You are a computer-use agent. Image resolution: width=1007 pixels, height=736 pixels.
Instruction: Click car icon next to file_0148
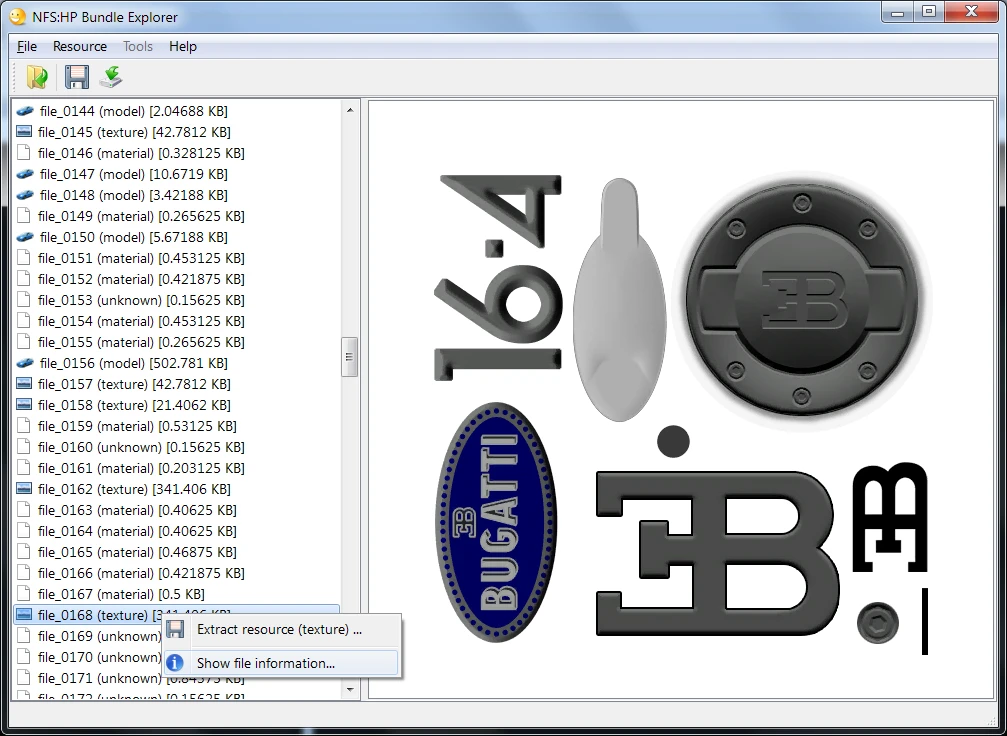tap(24, 195)
